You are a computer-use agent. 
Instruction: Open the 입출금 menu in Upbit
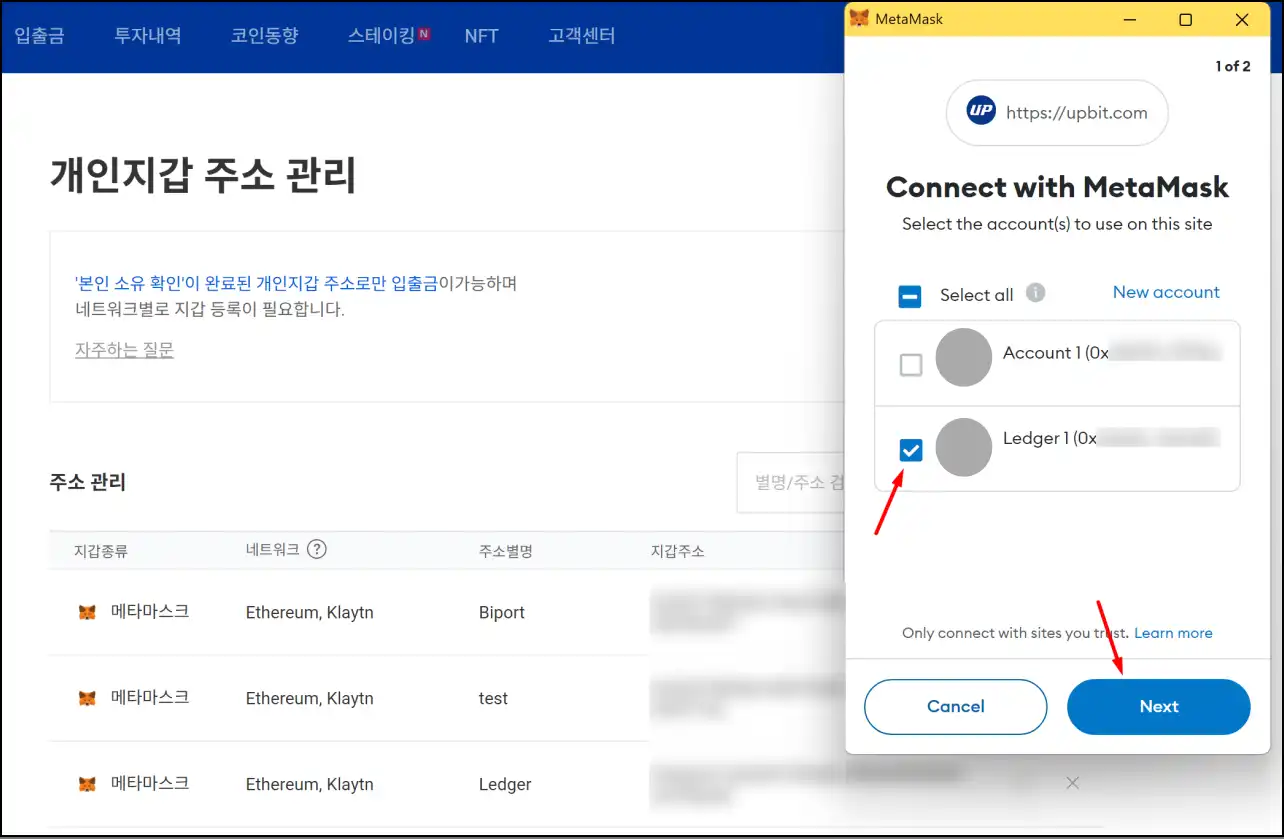coord(39,36)
